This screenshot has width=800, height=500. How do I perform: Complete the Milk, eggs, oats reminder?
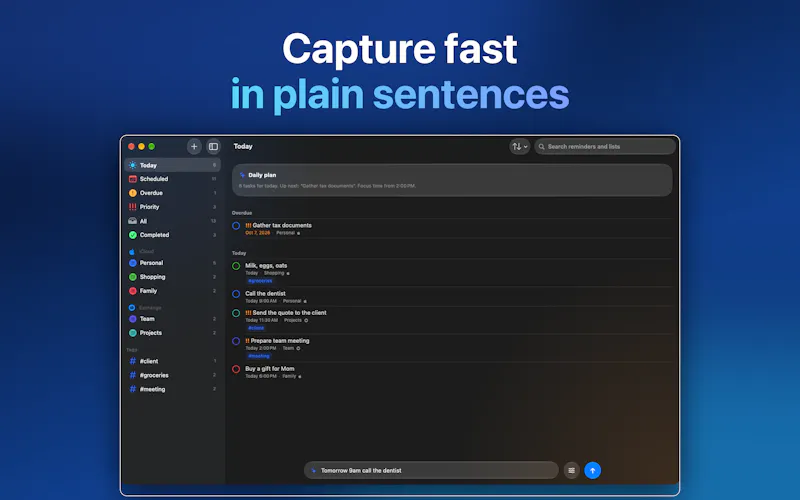pyautogui.click(x=236, y=266)
